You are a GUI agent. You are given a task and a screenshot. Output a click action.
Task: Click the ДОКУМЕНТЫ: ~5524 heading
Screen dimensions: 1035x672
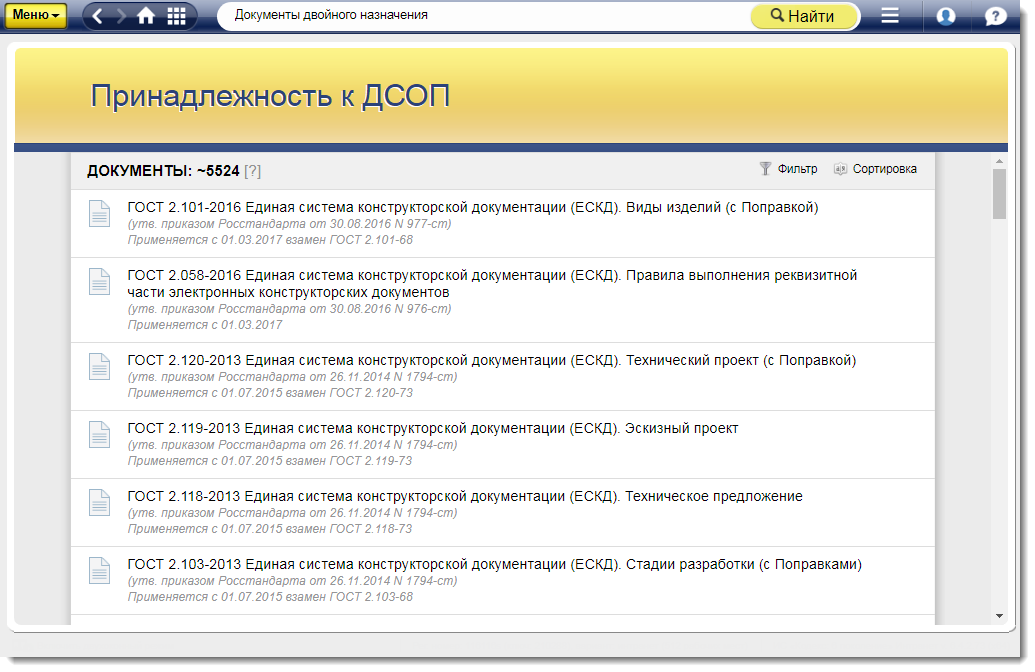coord(163,171)
